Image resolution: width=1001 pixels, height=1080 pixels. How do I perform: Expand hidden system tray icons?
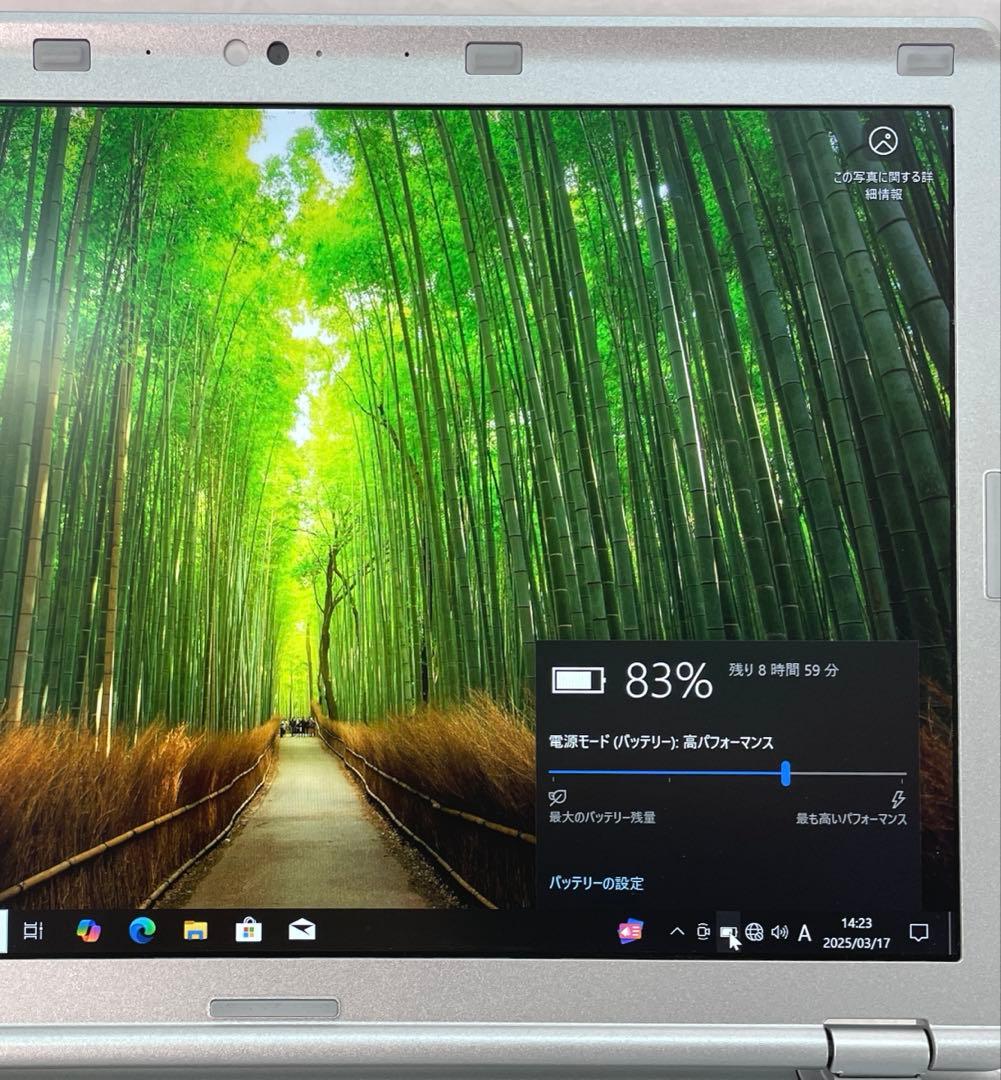point(677,932)
